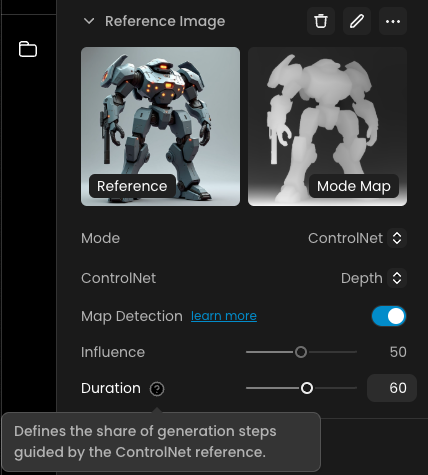Click the Reference Image section title
The width and height of the screenshot is (428, 475).
coord(165,21)
